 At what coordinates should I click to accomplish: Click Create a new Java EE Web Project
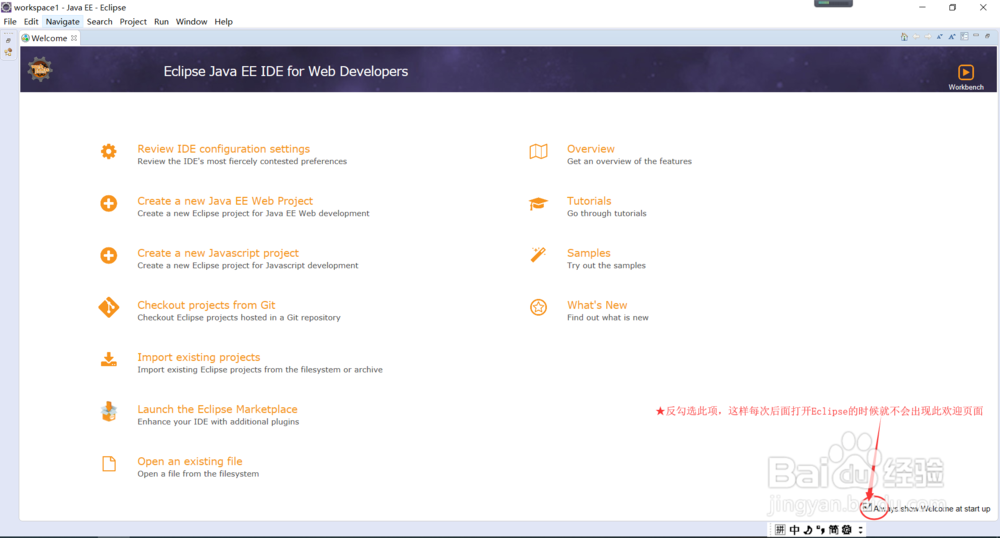coord(225,201)
